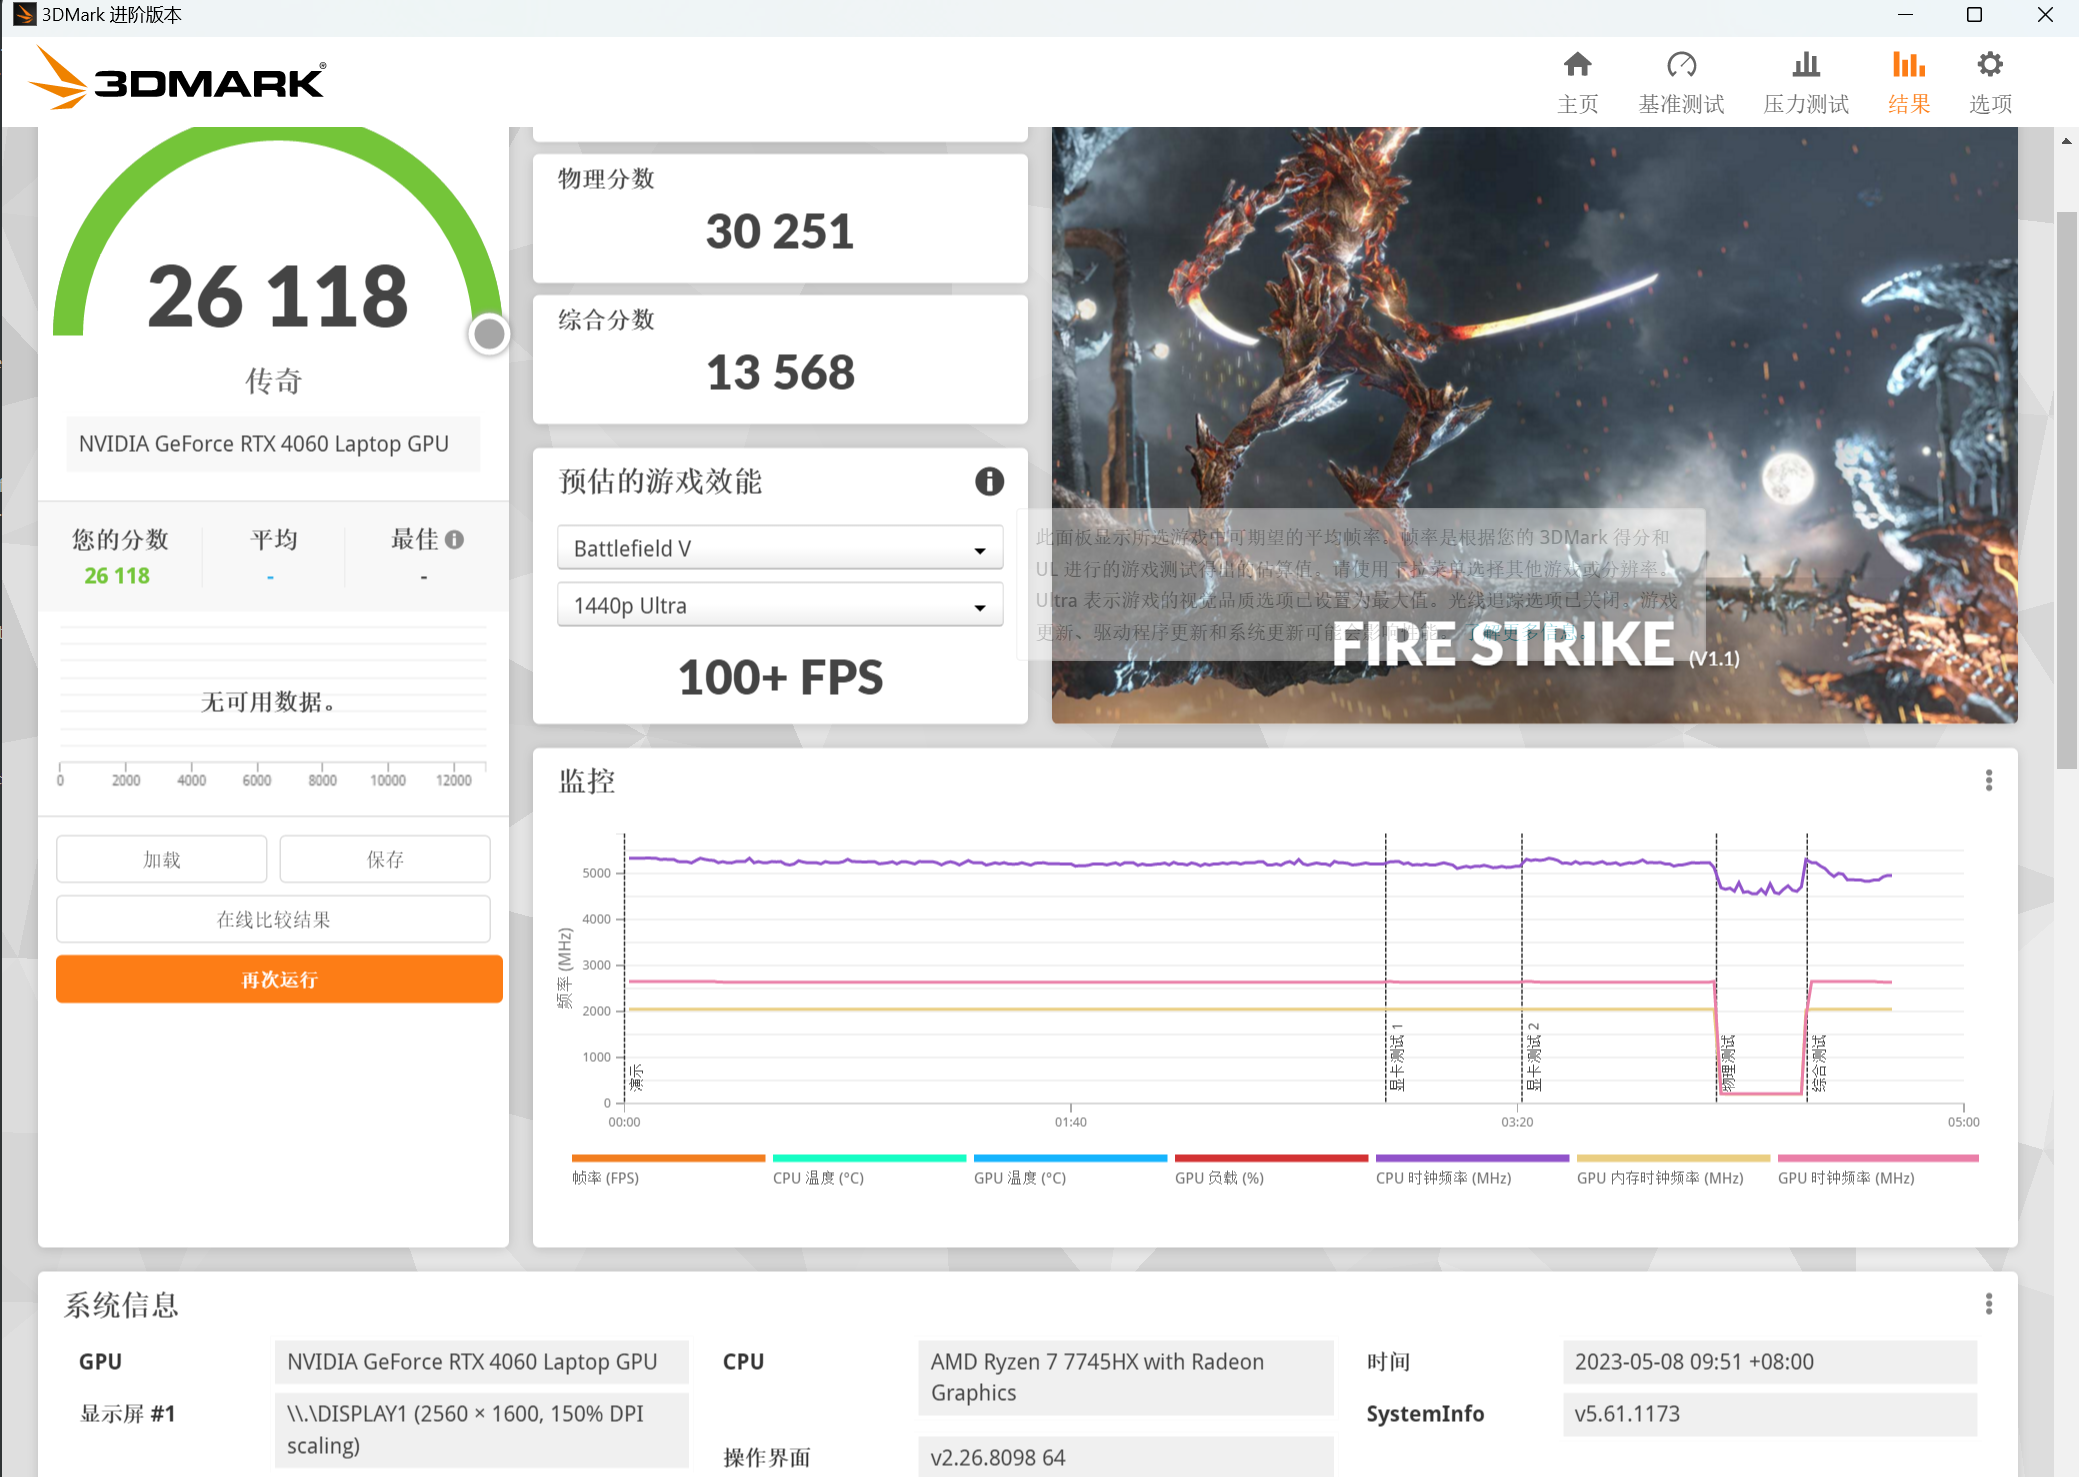Image resolution: width=2079 pixels, height=1477 pixels.
Task: Open the 监控 panel three-dot menu
Action: point(1988,780)
